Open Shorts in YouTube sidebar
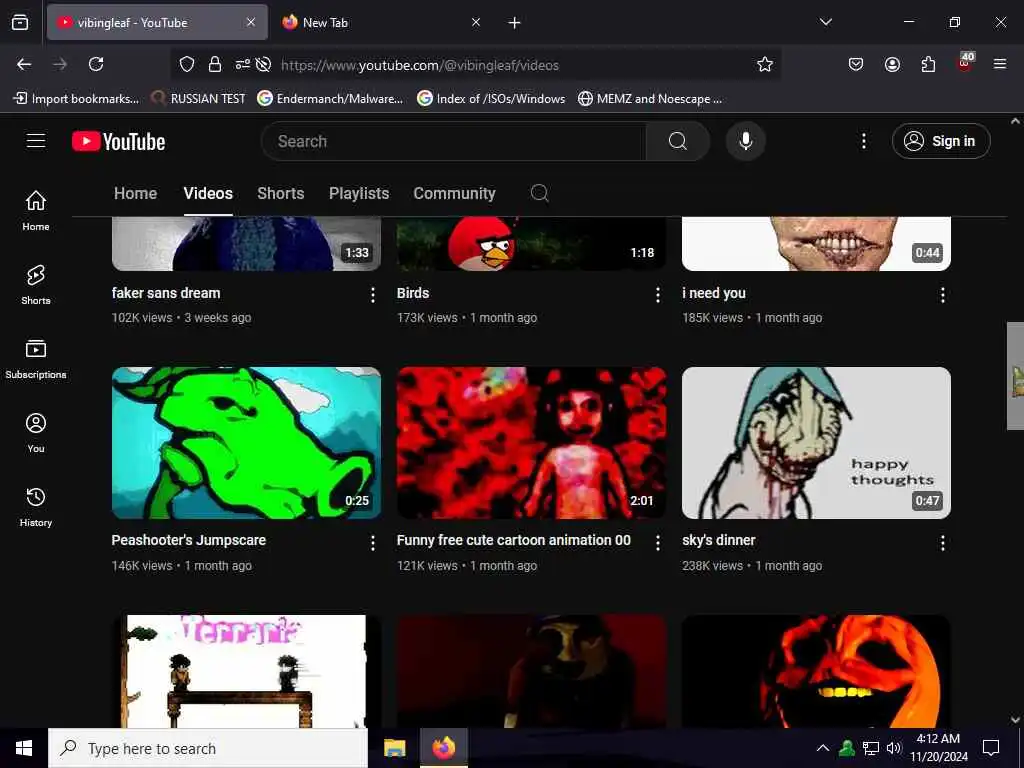Screen dimensions: 1024x768 click(36, 285)
